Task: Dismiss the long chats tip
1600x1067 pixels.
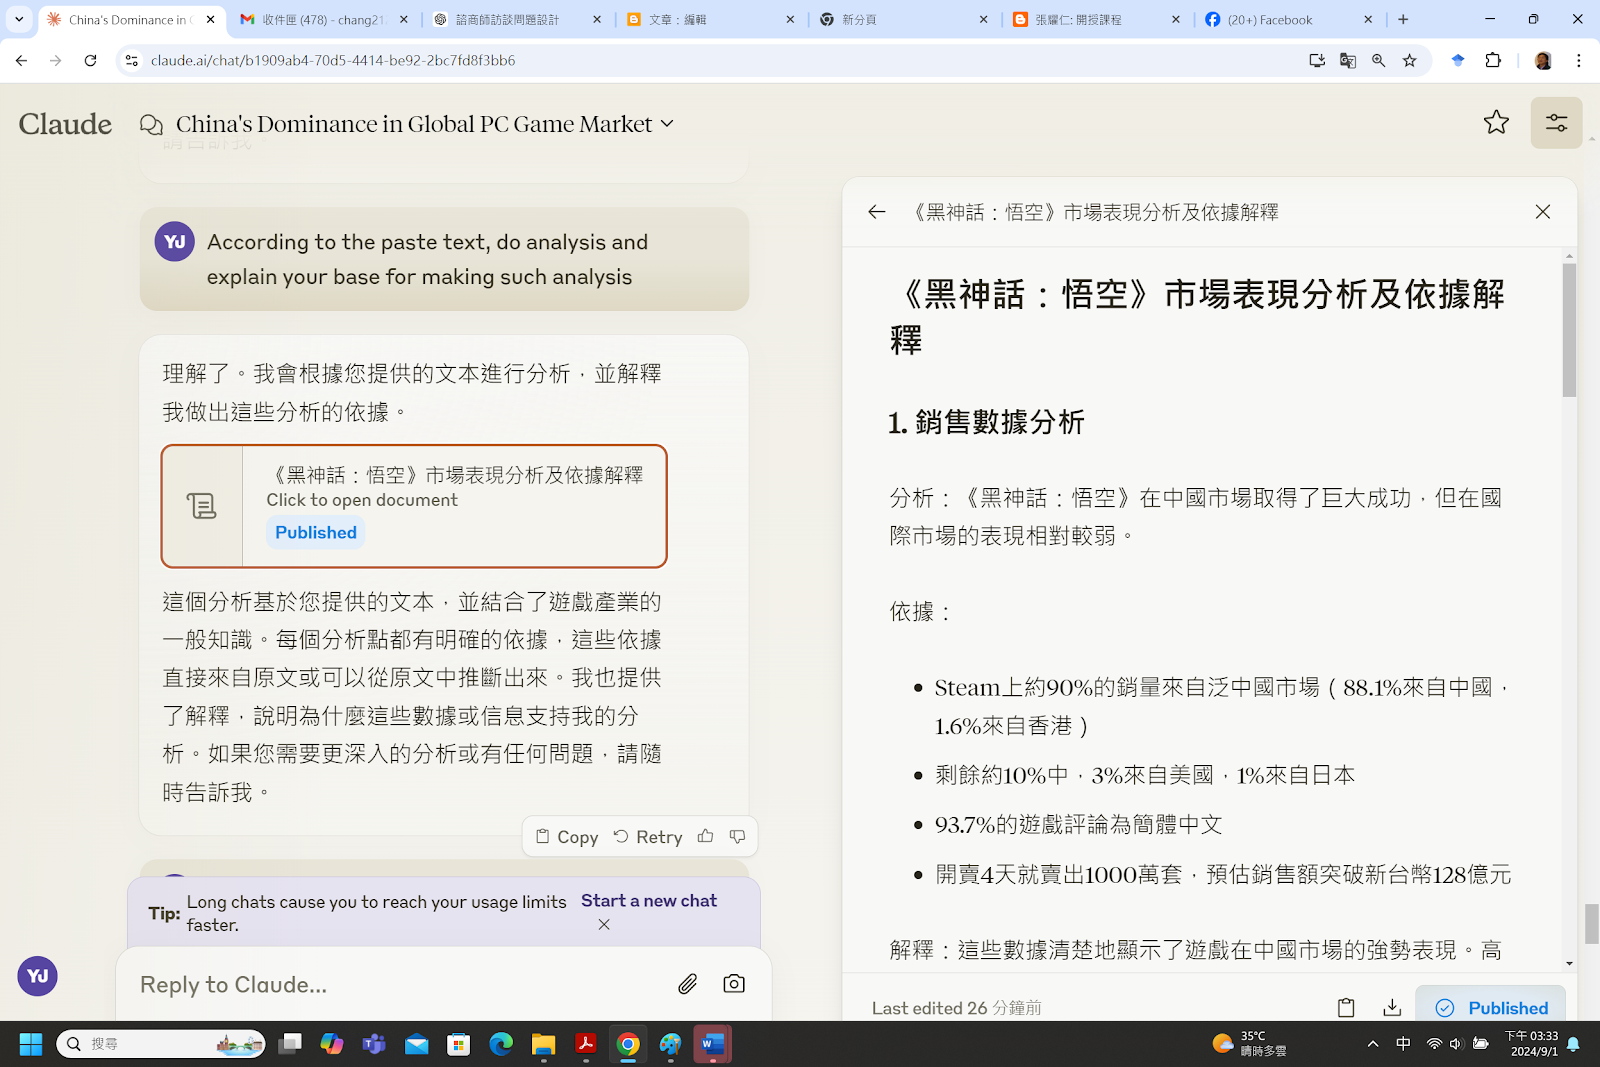Action: (604, 925)
